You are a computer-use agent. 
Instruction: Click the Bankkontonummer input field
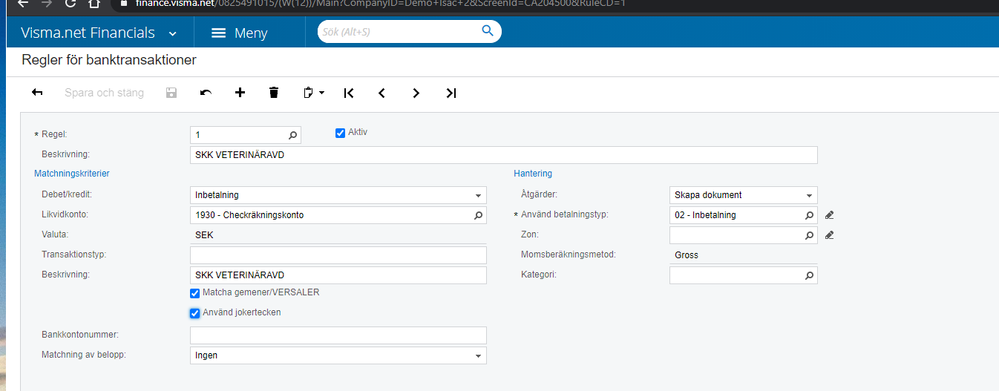click(338, 335)
